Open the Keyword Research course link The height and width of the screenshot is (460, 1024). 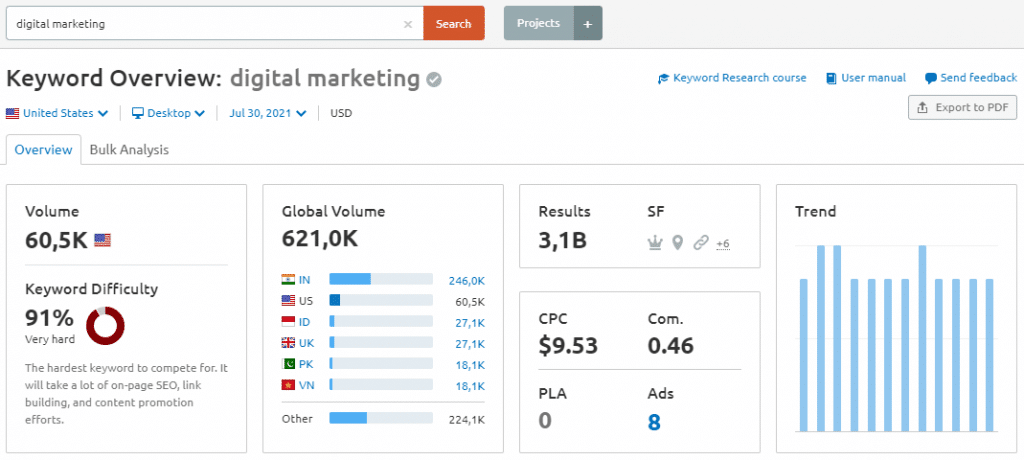(x=740, y=78)
